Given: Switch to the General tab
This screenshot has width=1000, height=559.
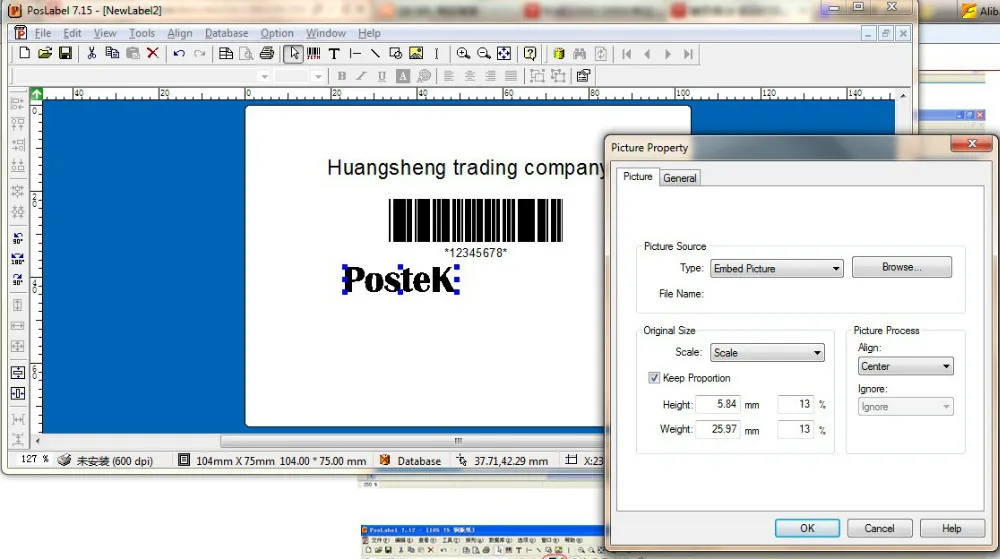Looking at the screenshot, I should pos(680,178).
